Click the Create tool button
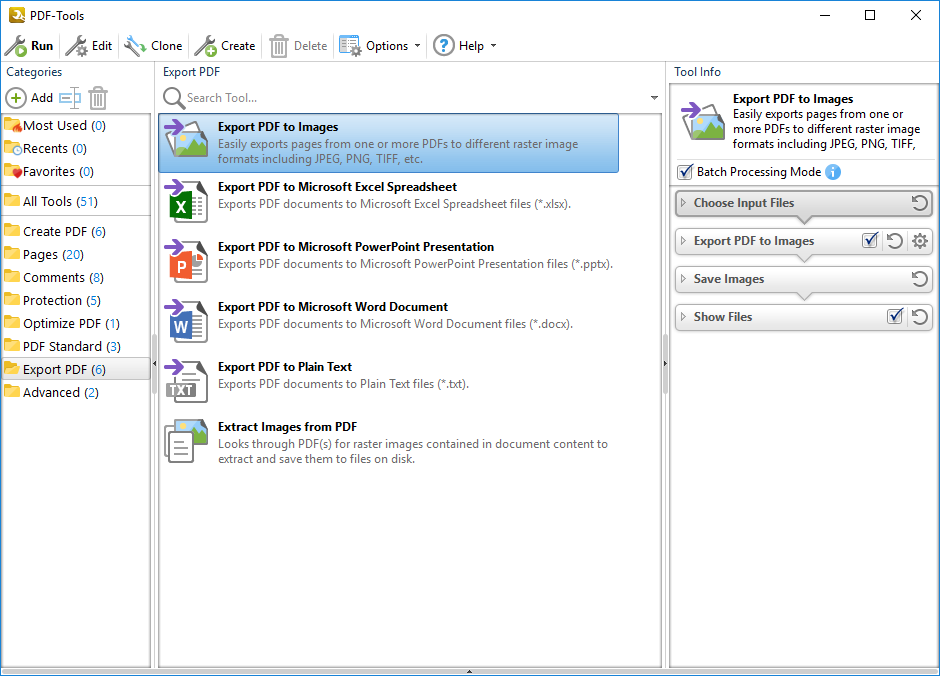940x676 pixels. pyautogui.click(x=225, y=46)
